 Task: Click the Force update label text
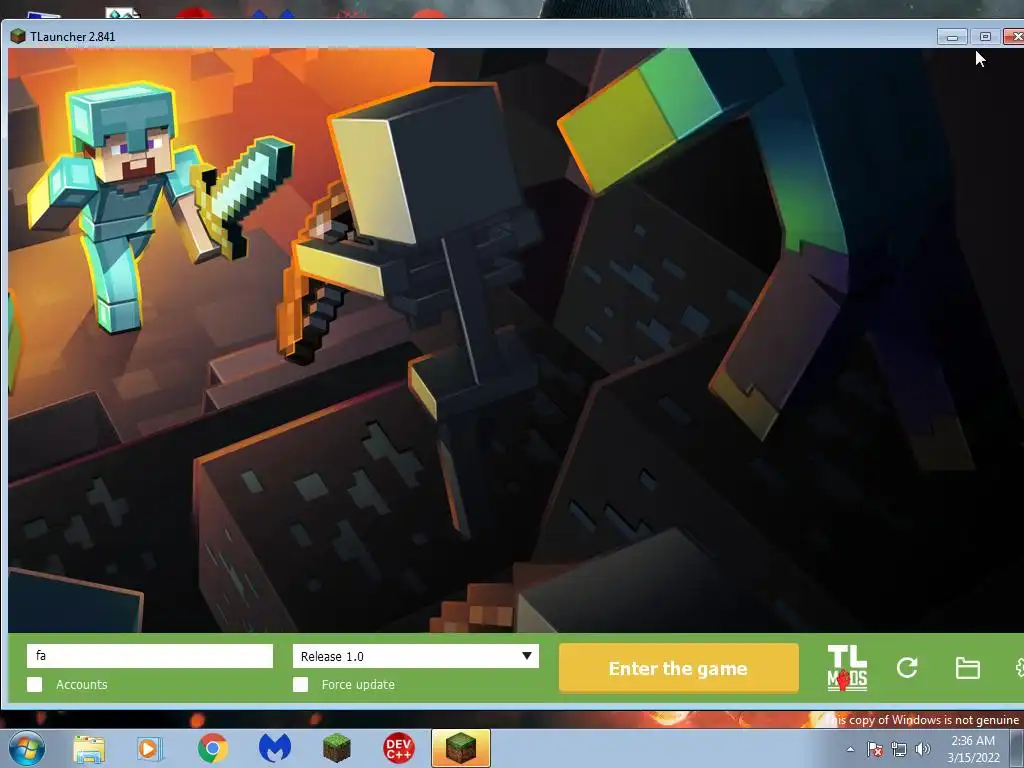[358, 684]
